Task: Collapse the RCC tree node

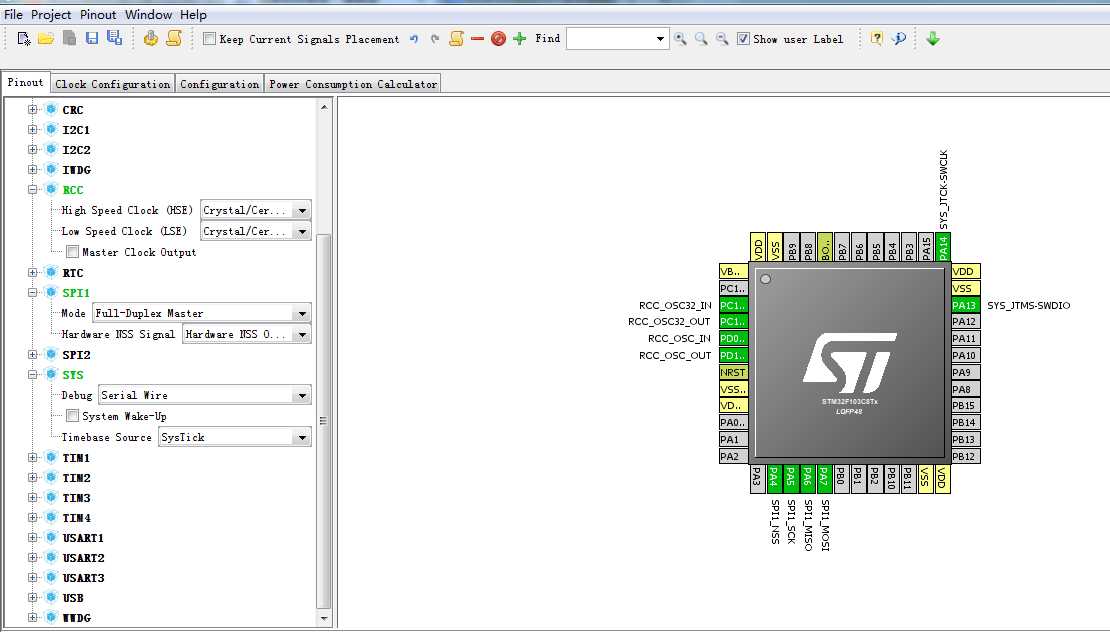Action: pos(33,190)
